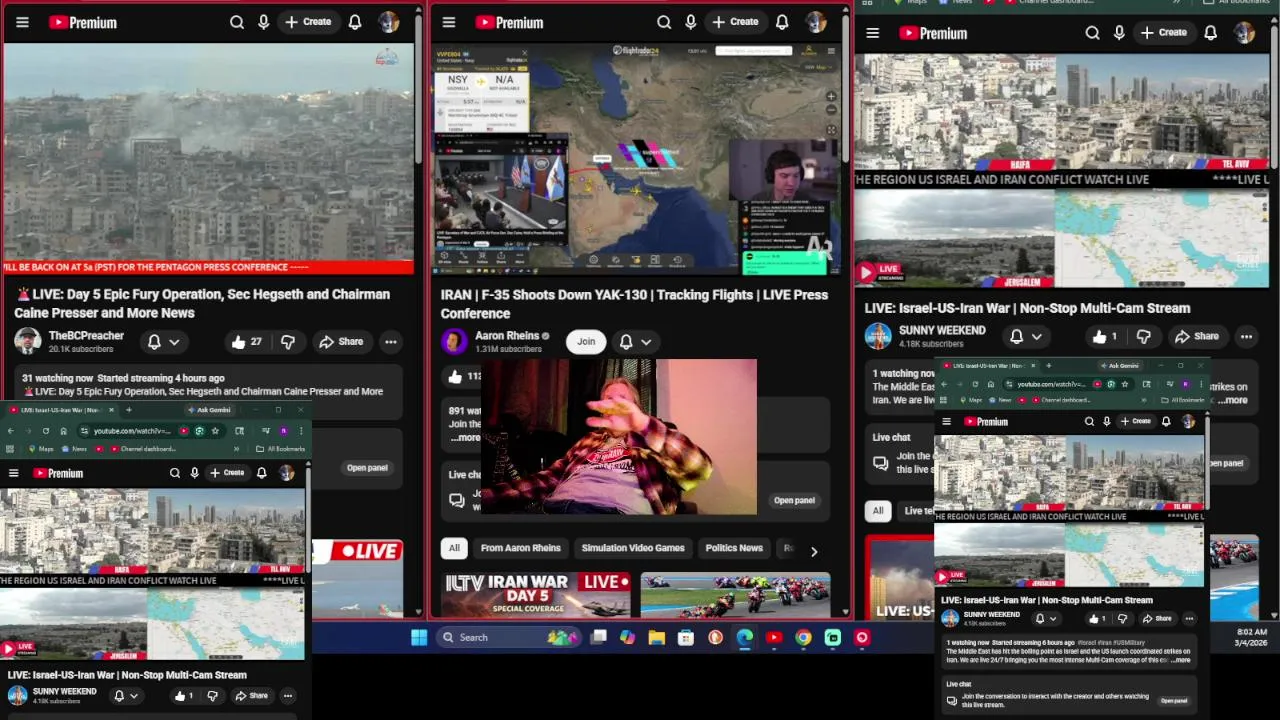Open panel button in Aaron Rheins live chat
This screenshot has height=720, width=1280.
794,500
